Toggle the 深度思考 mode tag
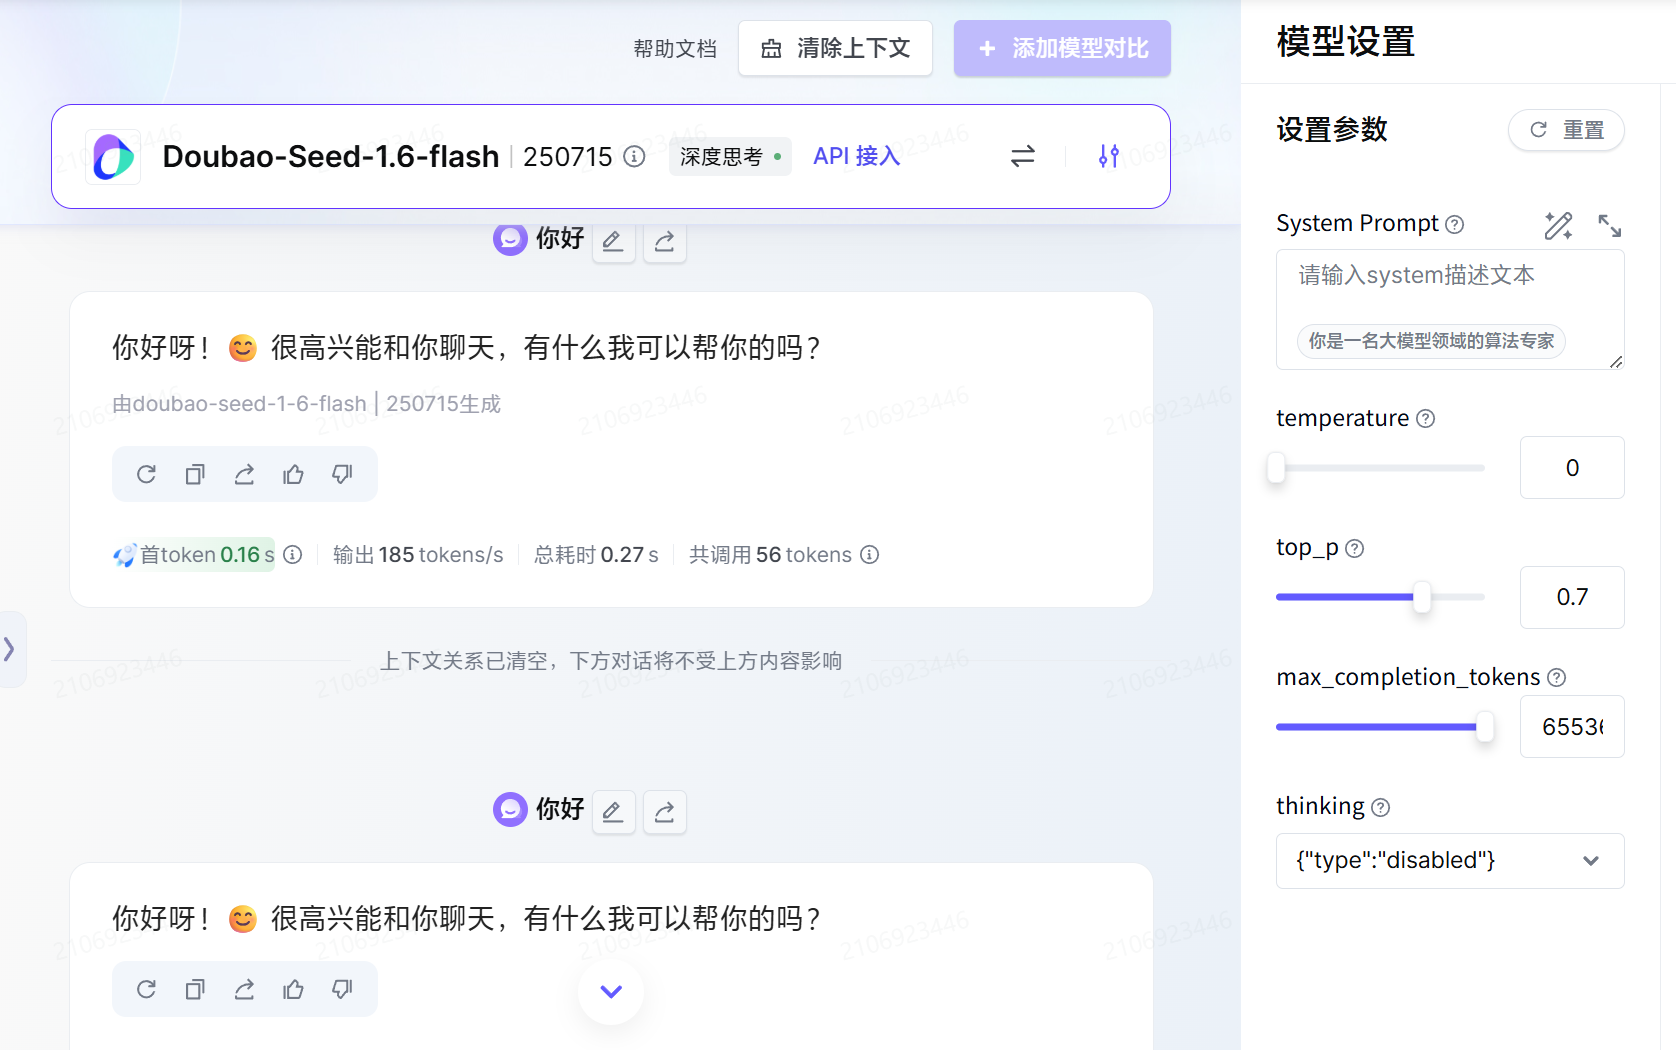Viewport: 1676px width, 1050px height. (729, 157)
